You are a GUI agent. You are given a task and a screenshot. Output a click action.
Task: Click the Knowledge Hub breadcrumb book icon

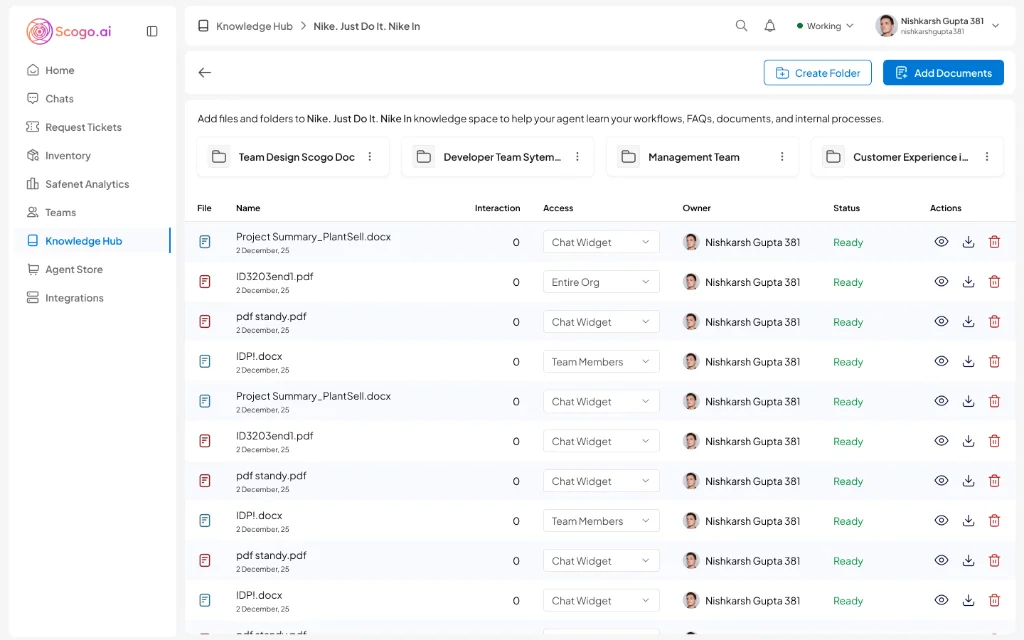[x=206, y=25]
